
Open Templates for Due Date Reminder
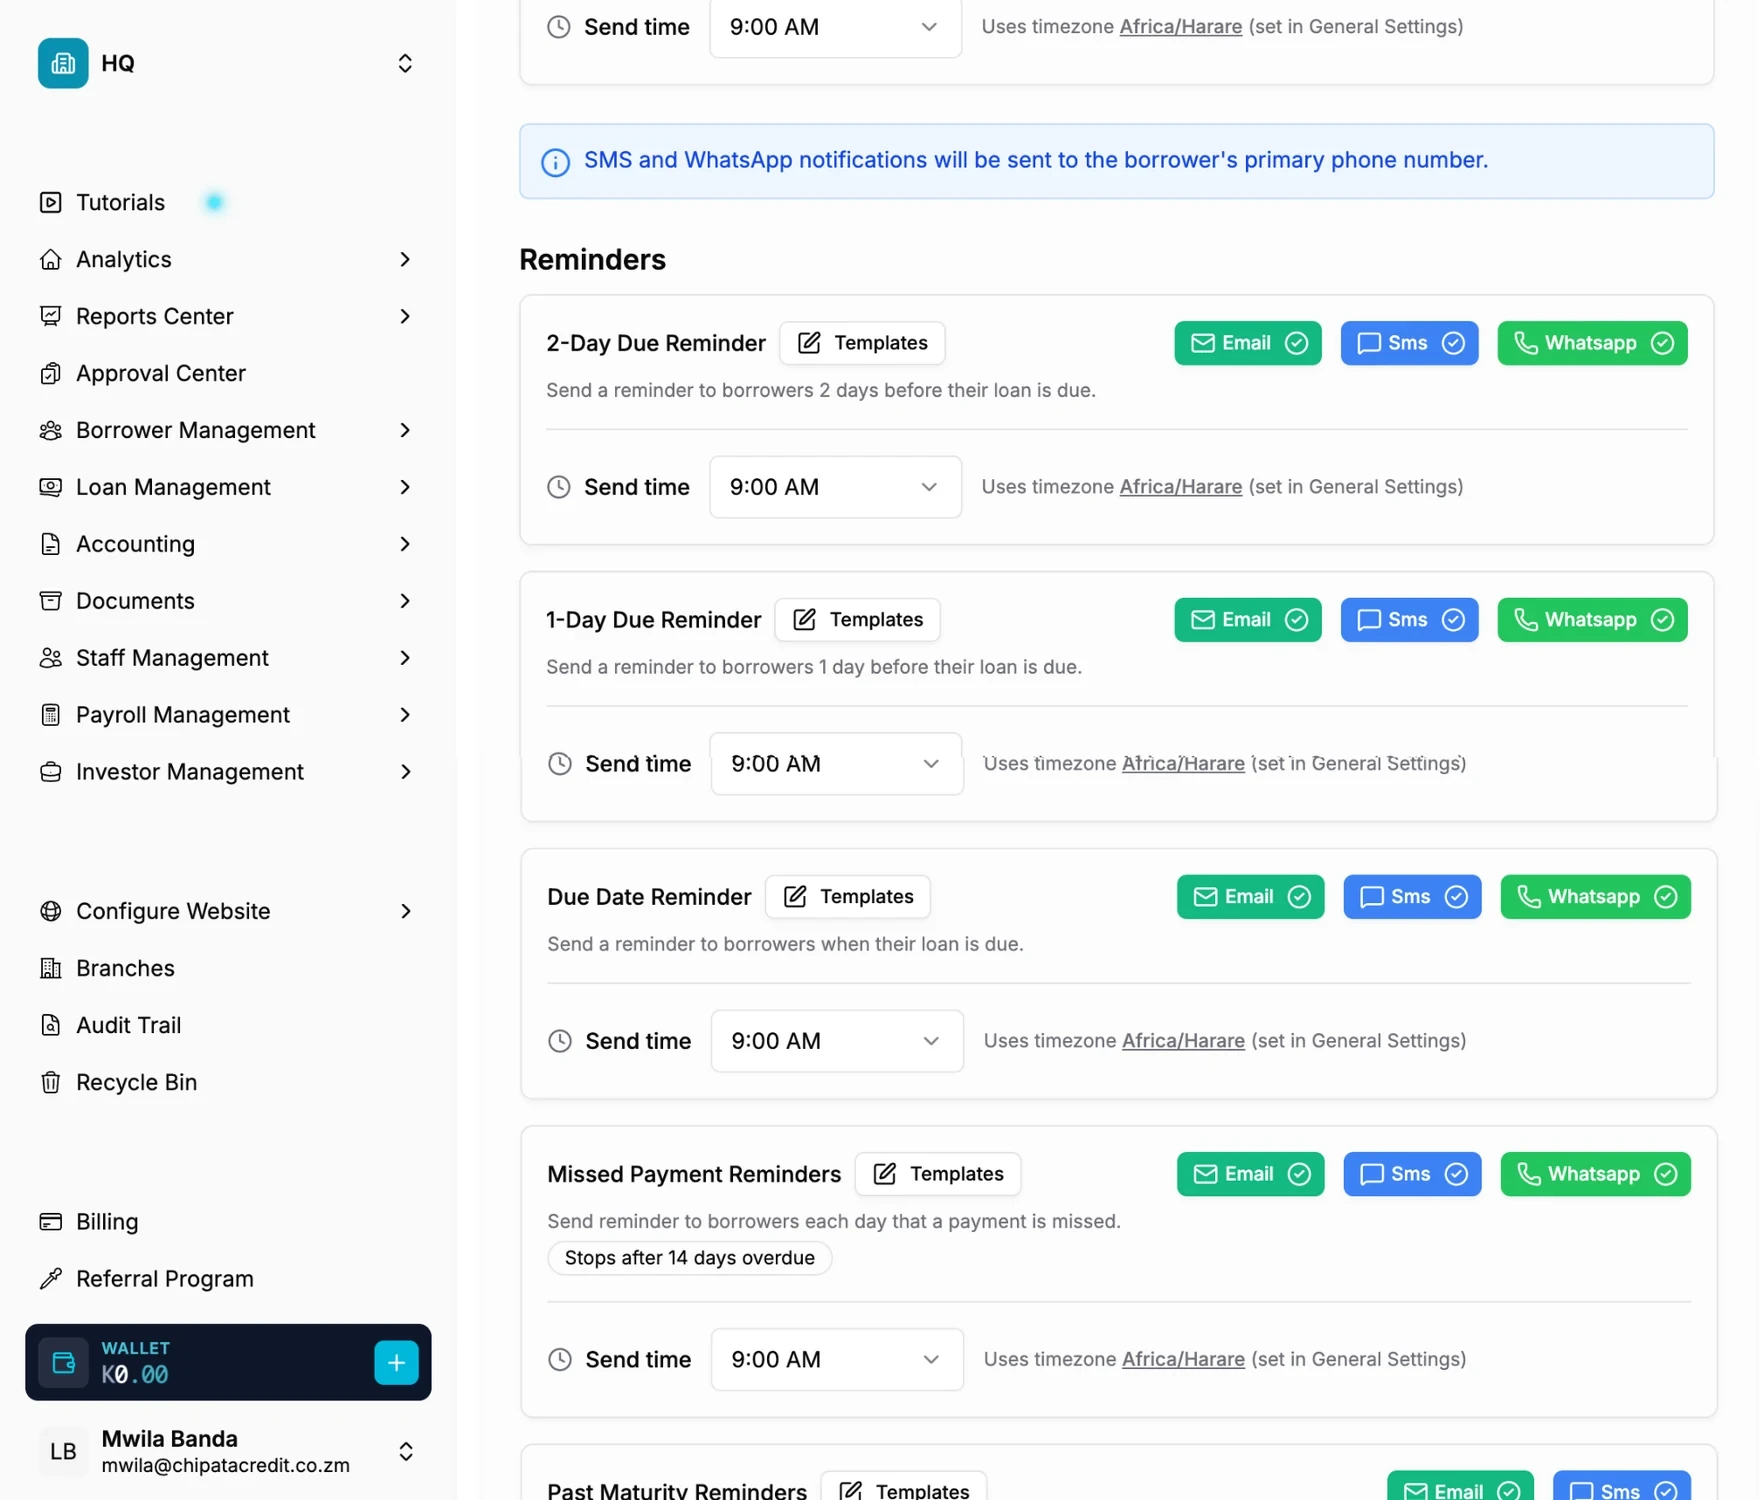point(847,897)
